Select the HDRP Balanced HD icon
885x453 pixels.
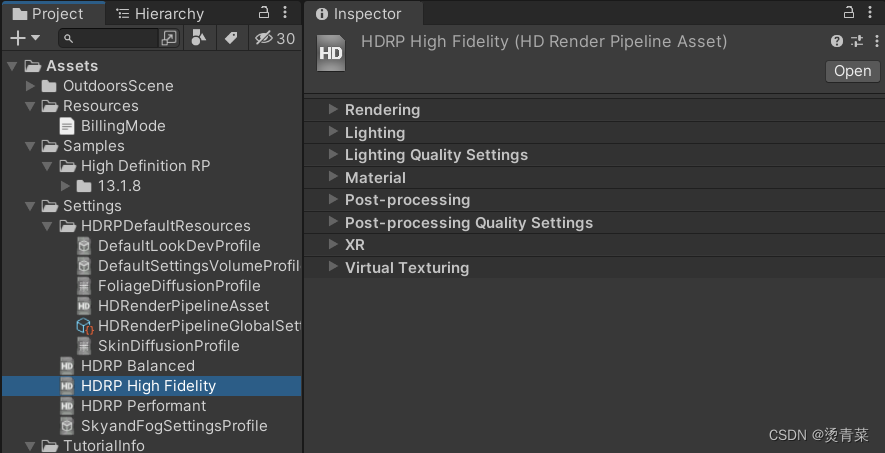point(67,366)
